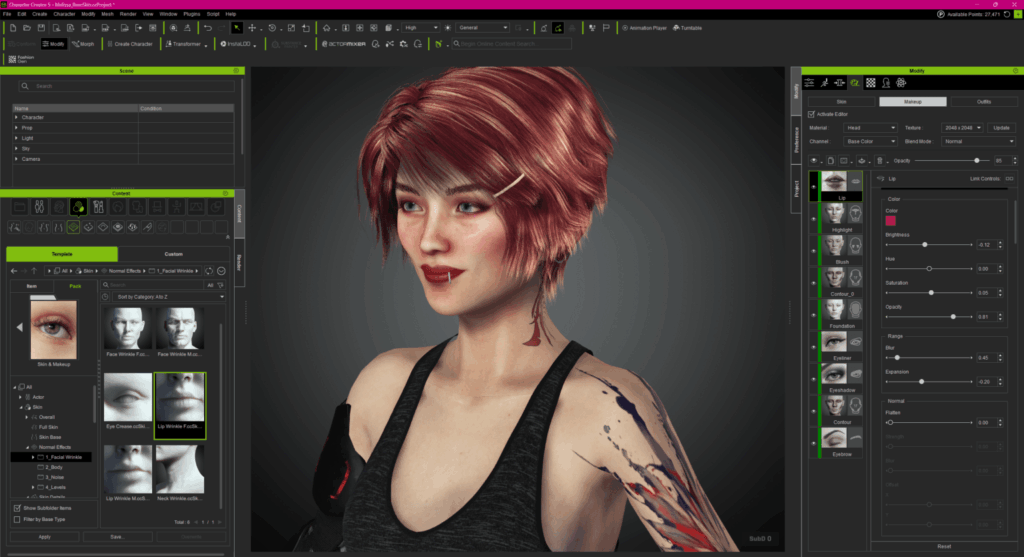Hide the Lip makeup layer eye
This screenshot has width=1024, height=557.
[x=813, y=187]
